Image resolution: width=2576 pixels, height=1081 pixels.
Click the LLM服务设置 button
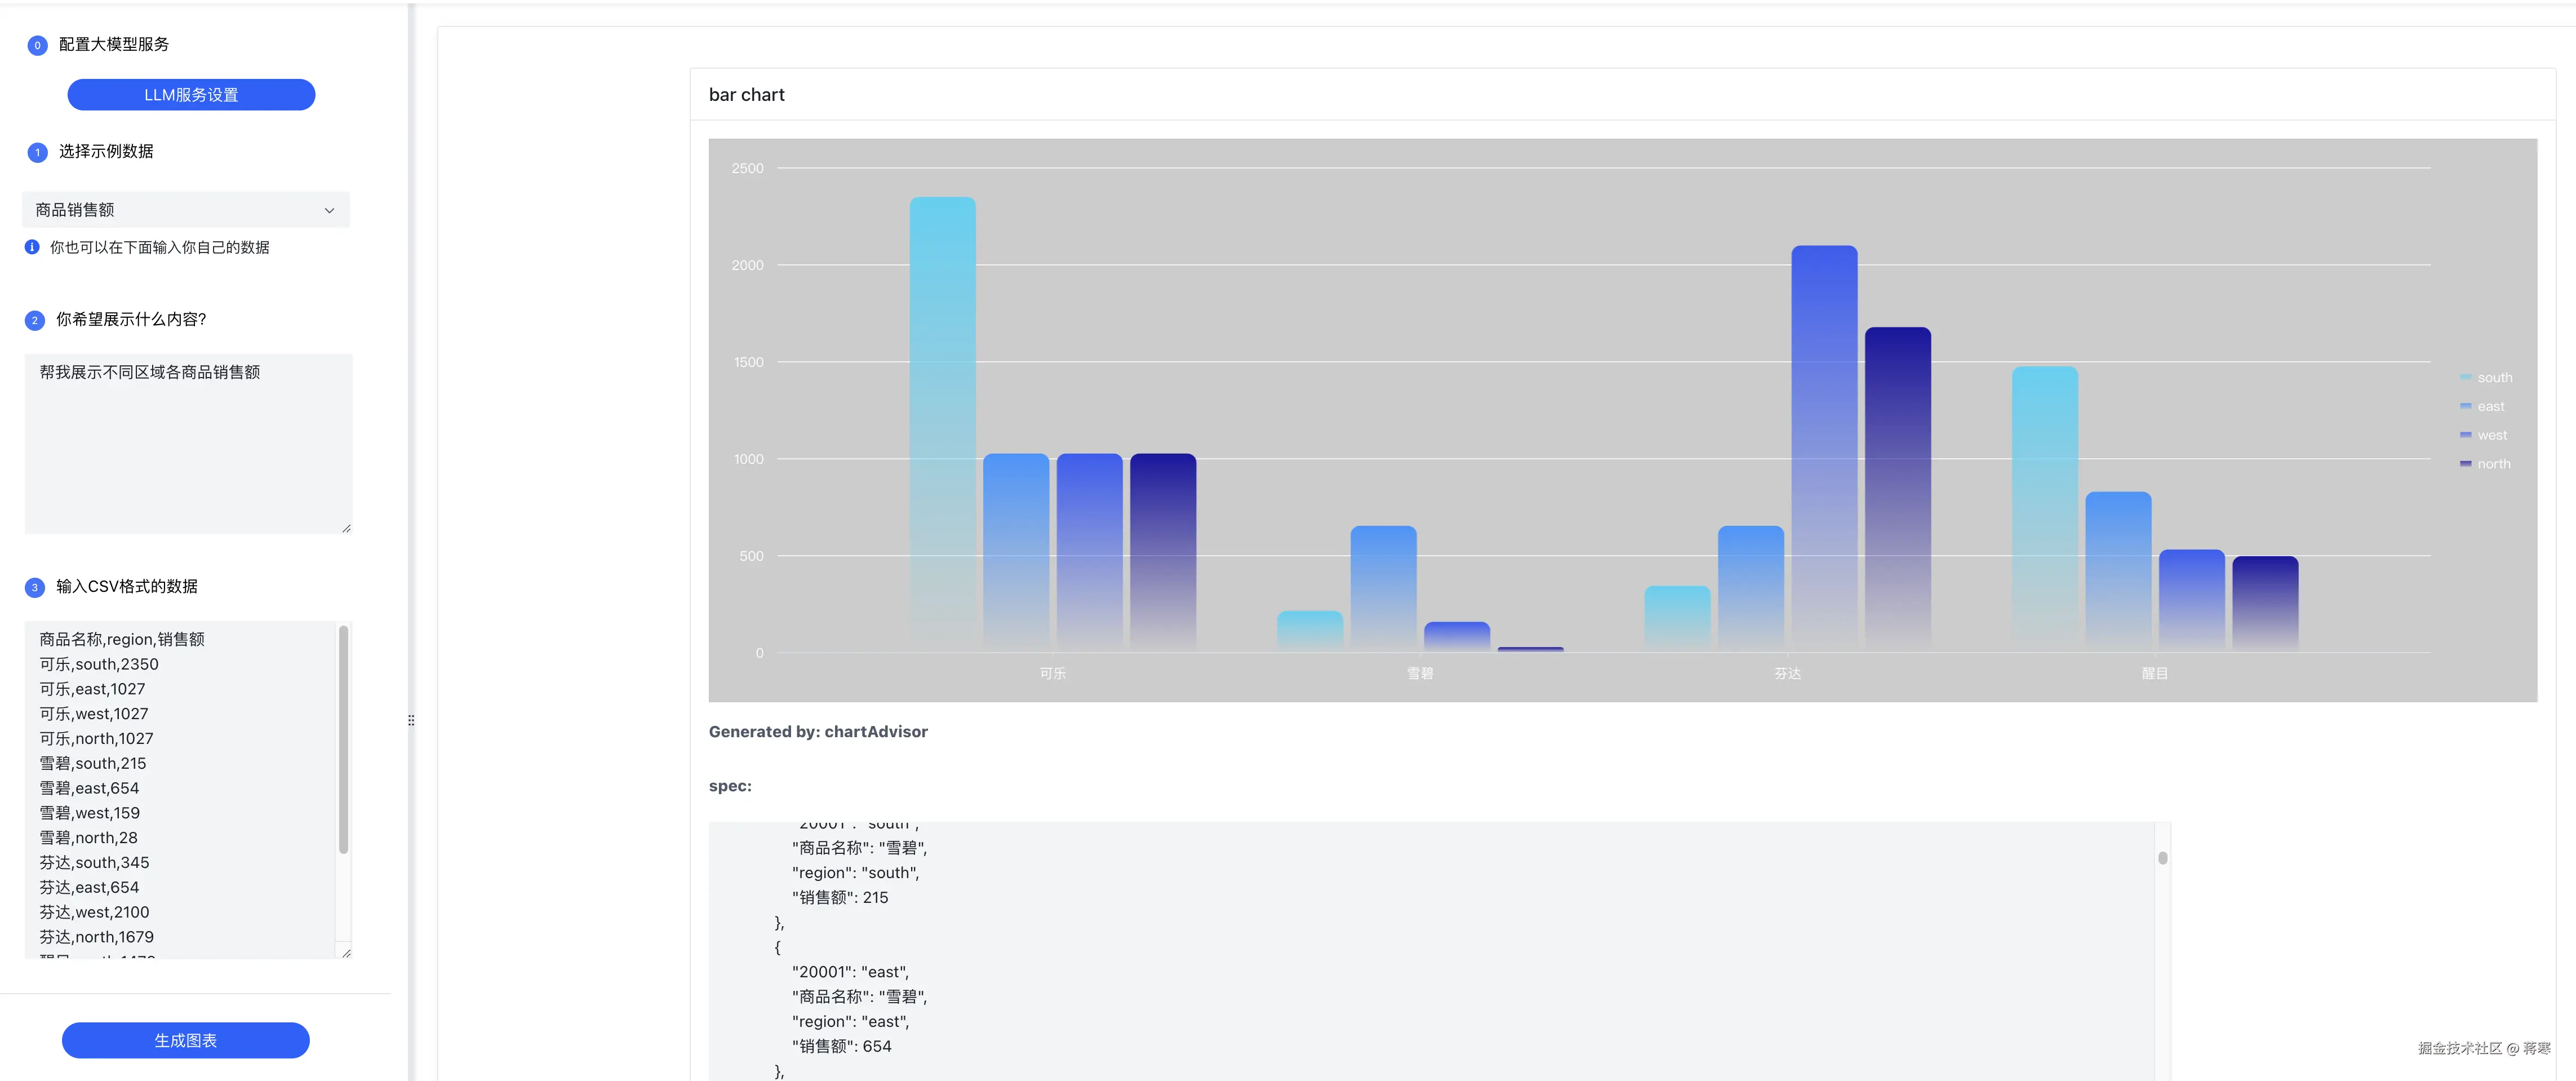[x=191, y=95]
